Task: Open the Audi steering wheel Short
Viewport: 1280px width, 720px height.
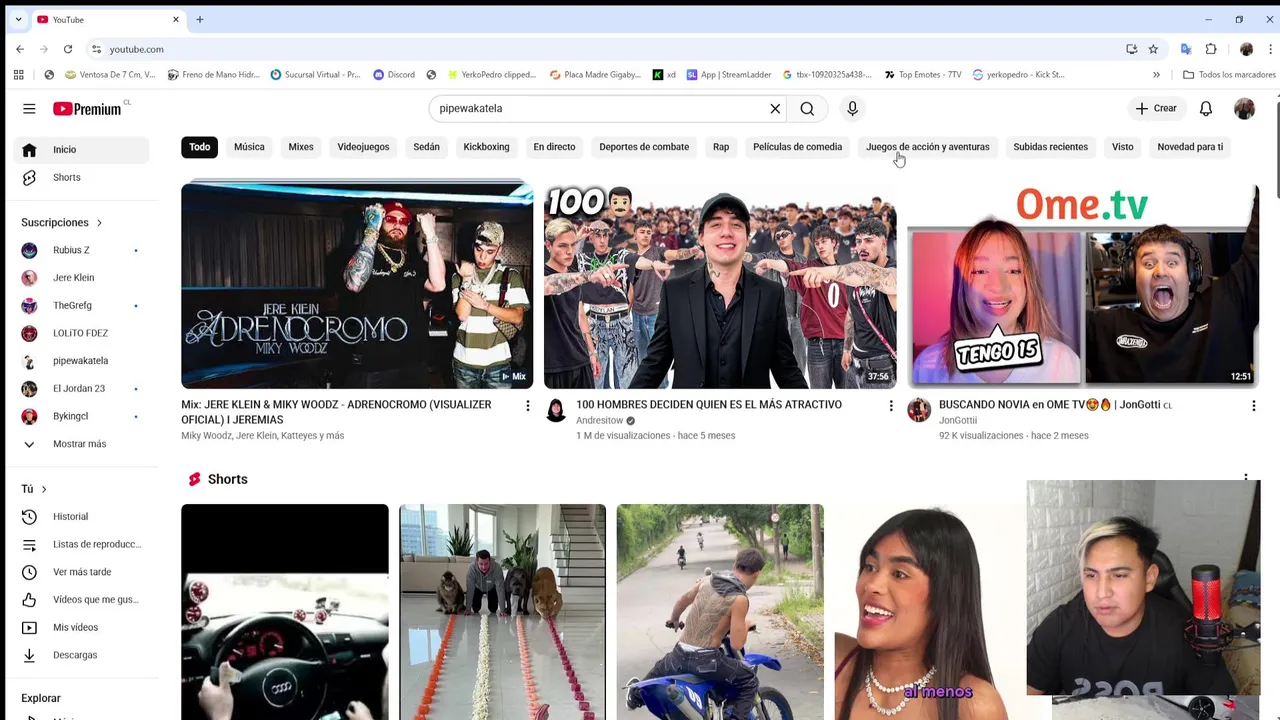Action: tap(285, 612)
